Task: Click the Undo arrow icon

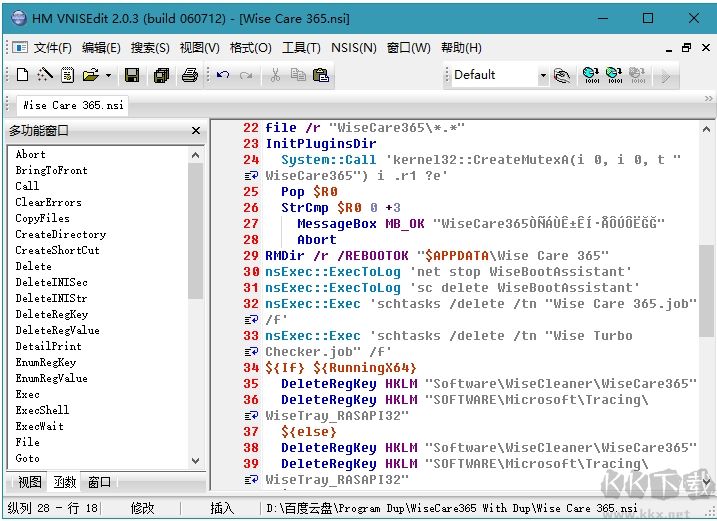Action: (x=223, y=75)
